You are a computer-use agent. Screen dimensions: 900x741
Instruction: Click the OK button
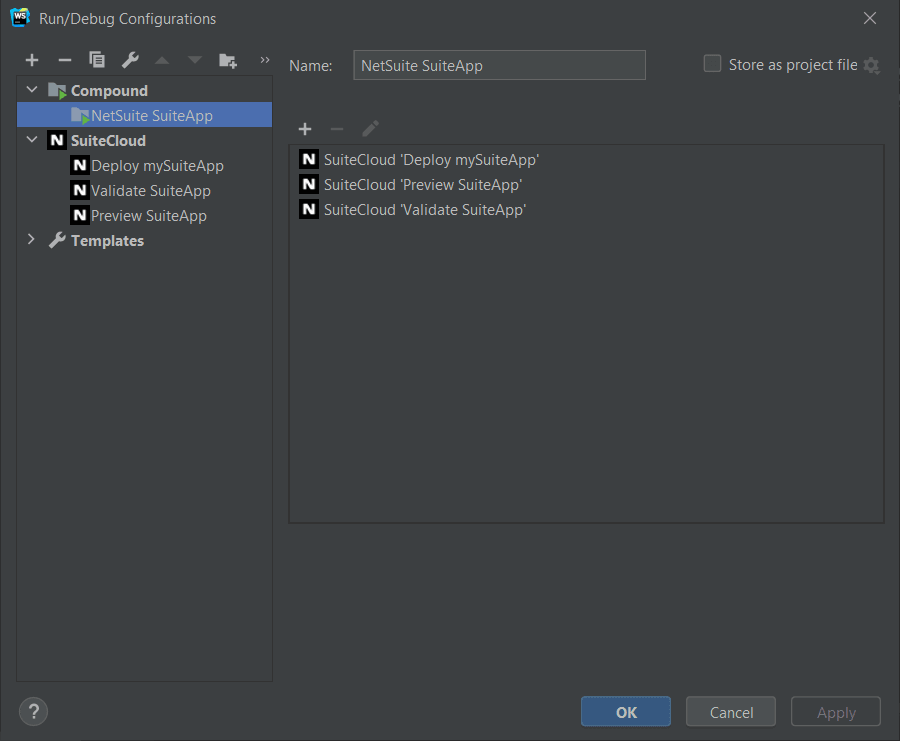pyautogui.click(x=626, y=712)
